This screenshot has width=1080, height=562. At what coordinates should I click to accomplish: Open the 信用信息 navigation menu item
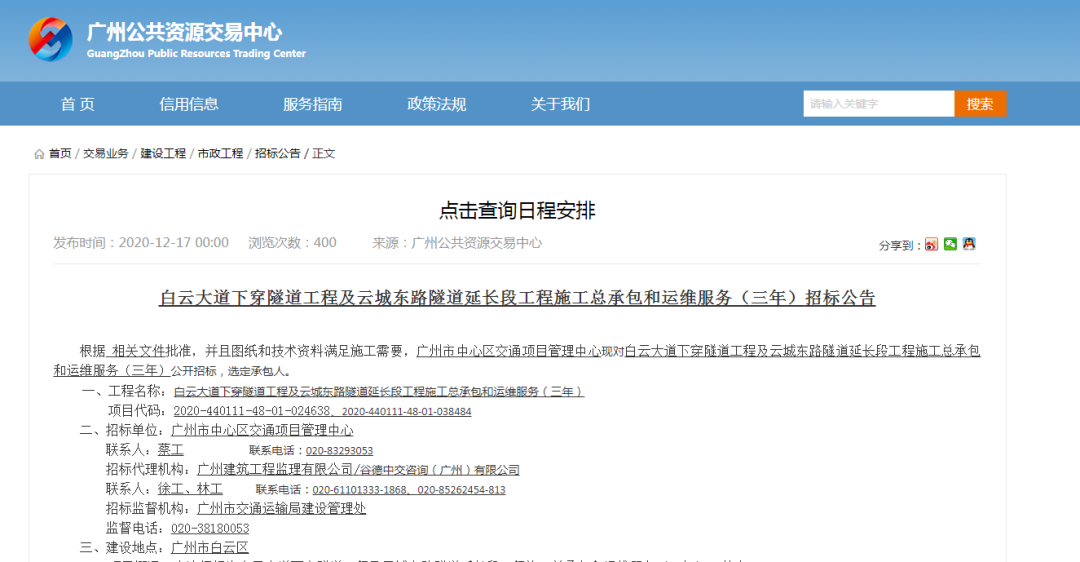coord(188,104)
